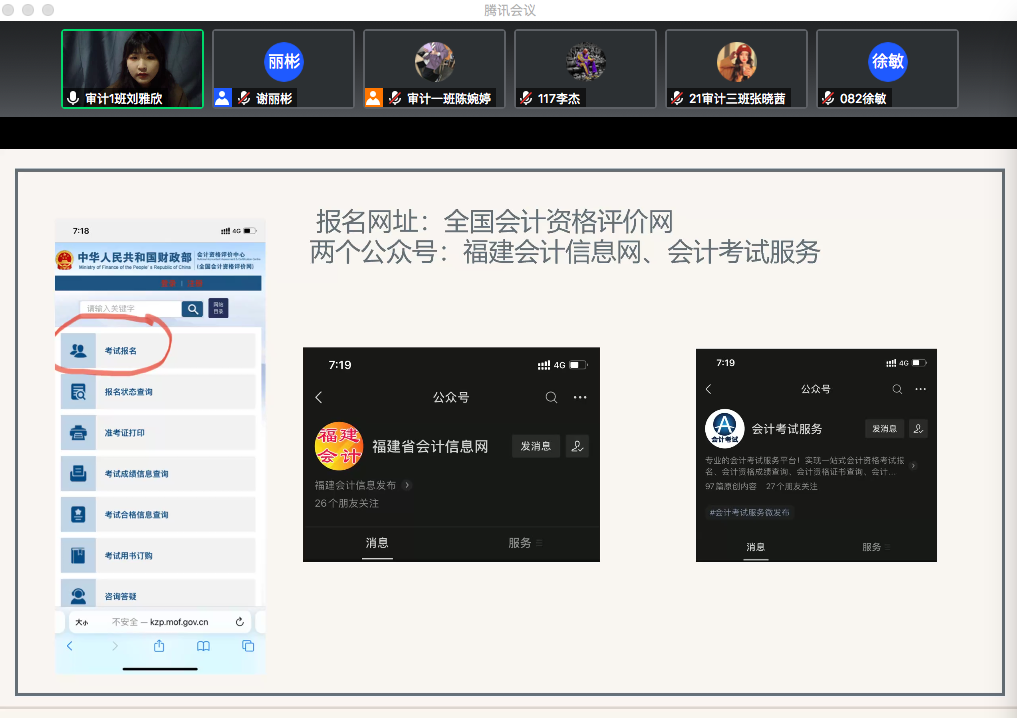Image resolution: width=1017 pixels, height=718 pixels.
Task: Click the search magnifier on the finance ministry page
Action: tap(192, 309)
